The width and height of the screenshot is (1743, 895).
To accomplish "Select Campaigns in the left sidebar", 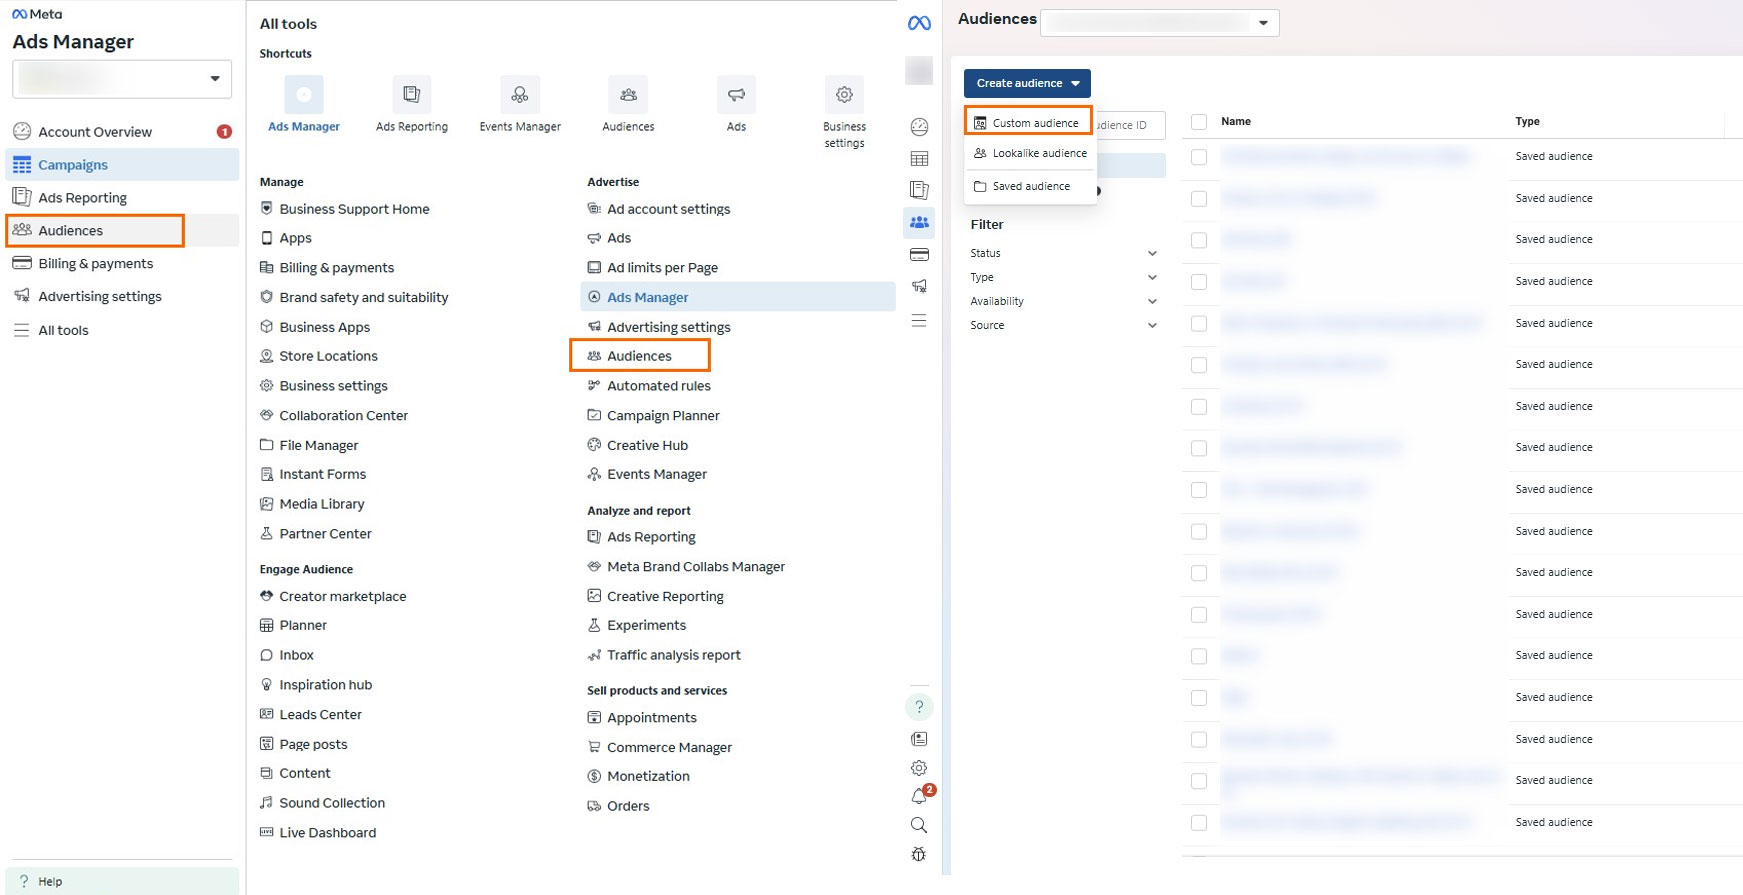I will pos(122,165).
